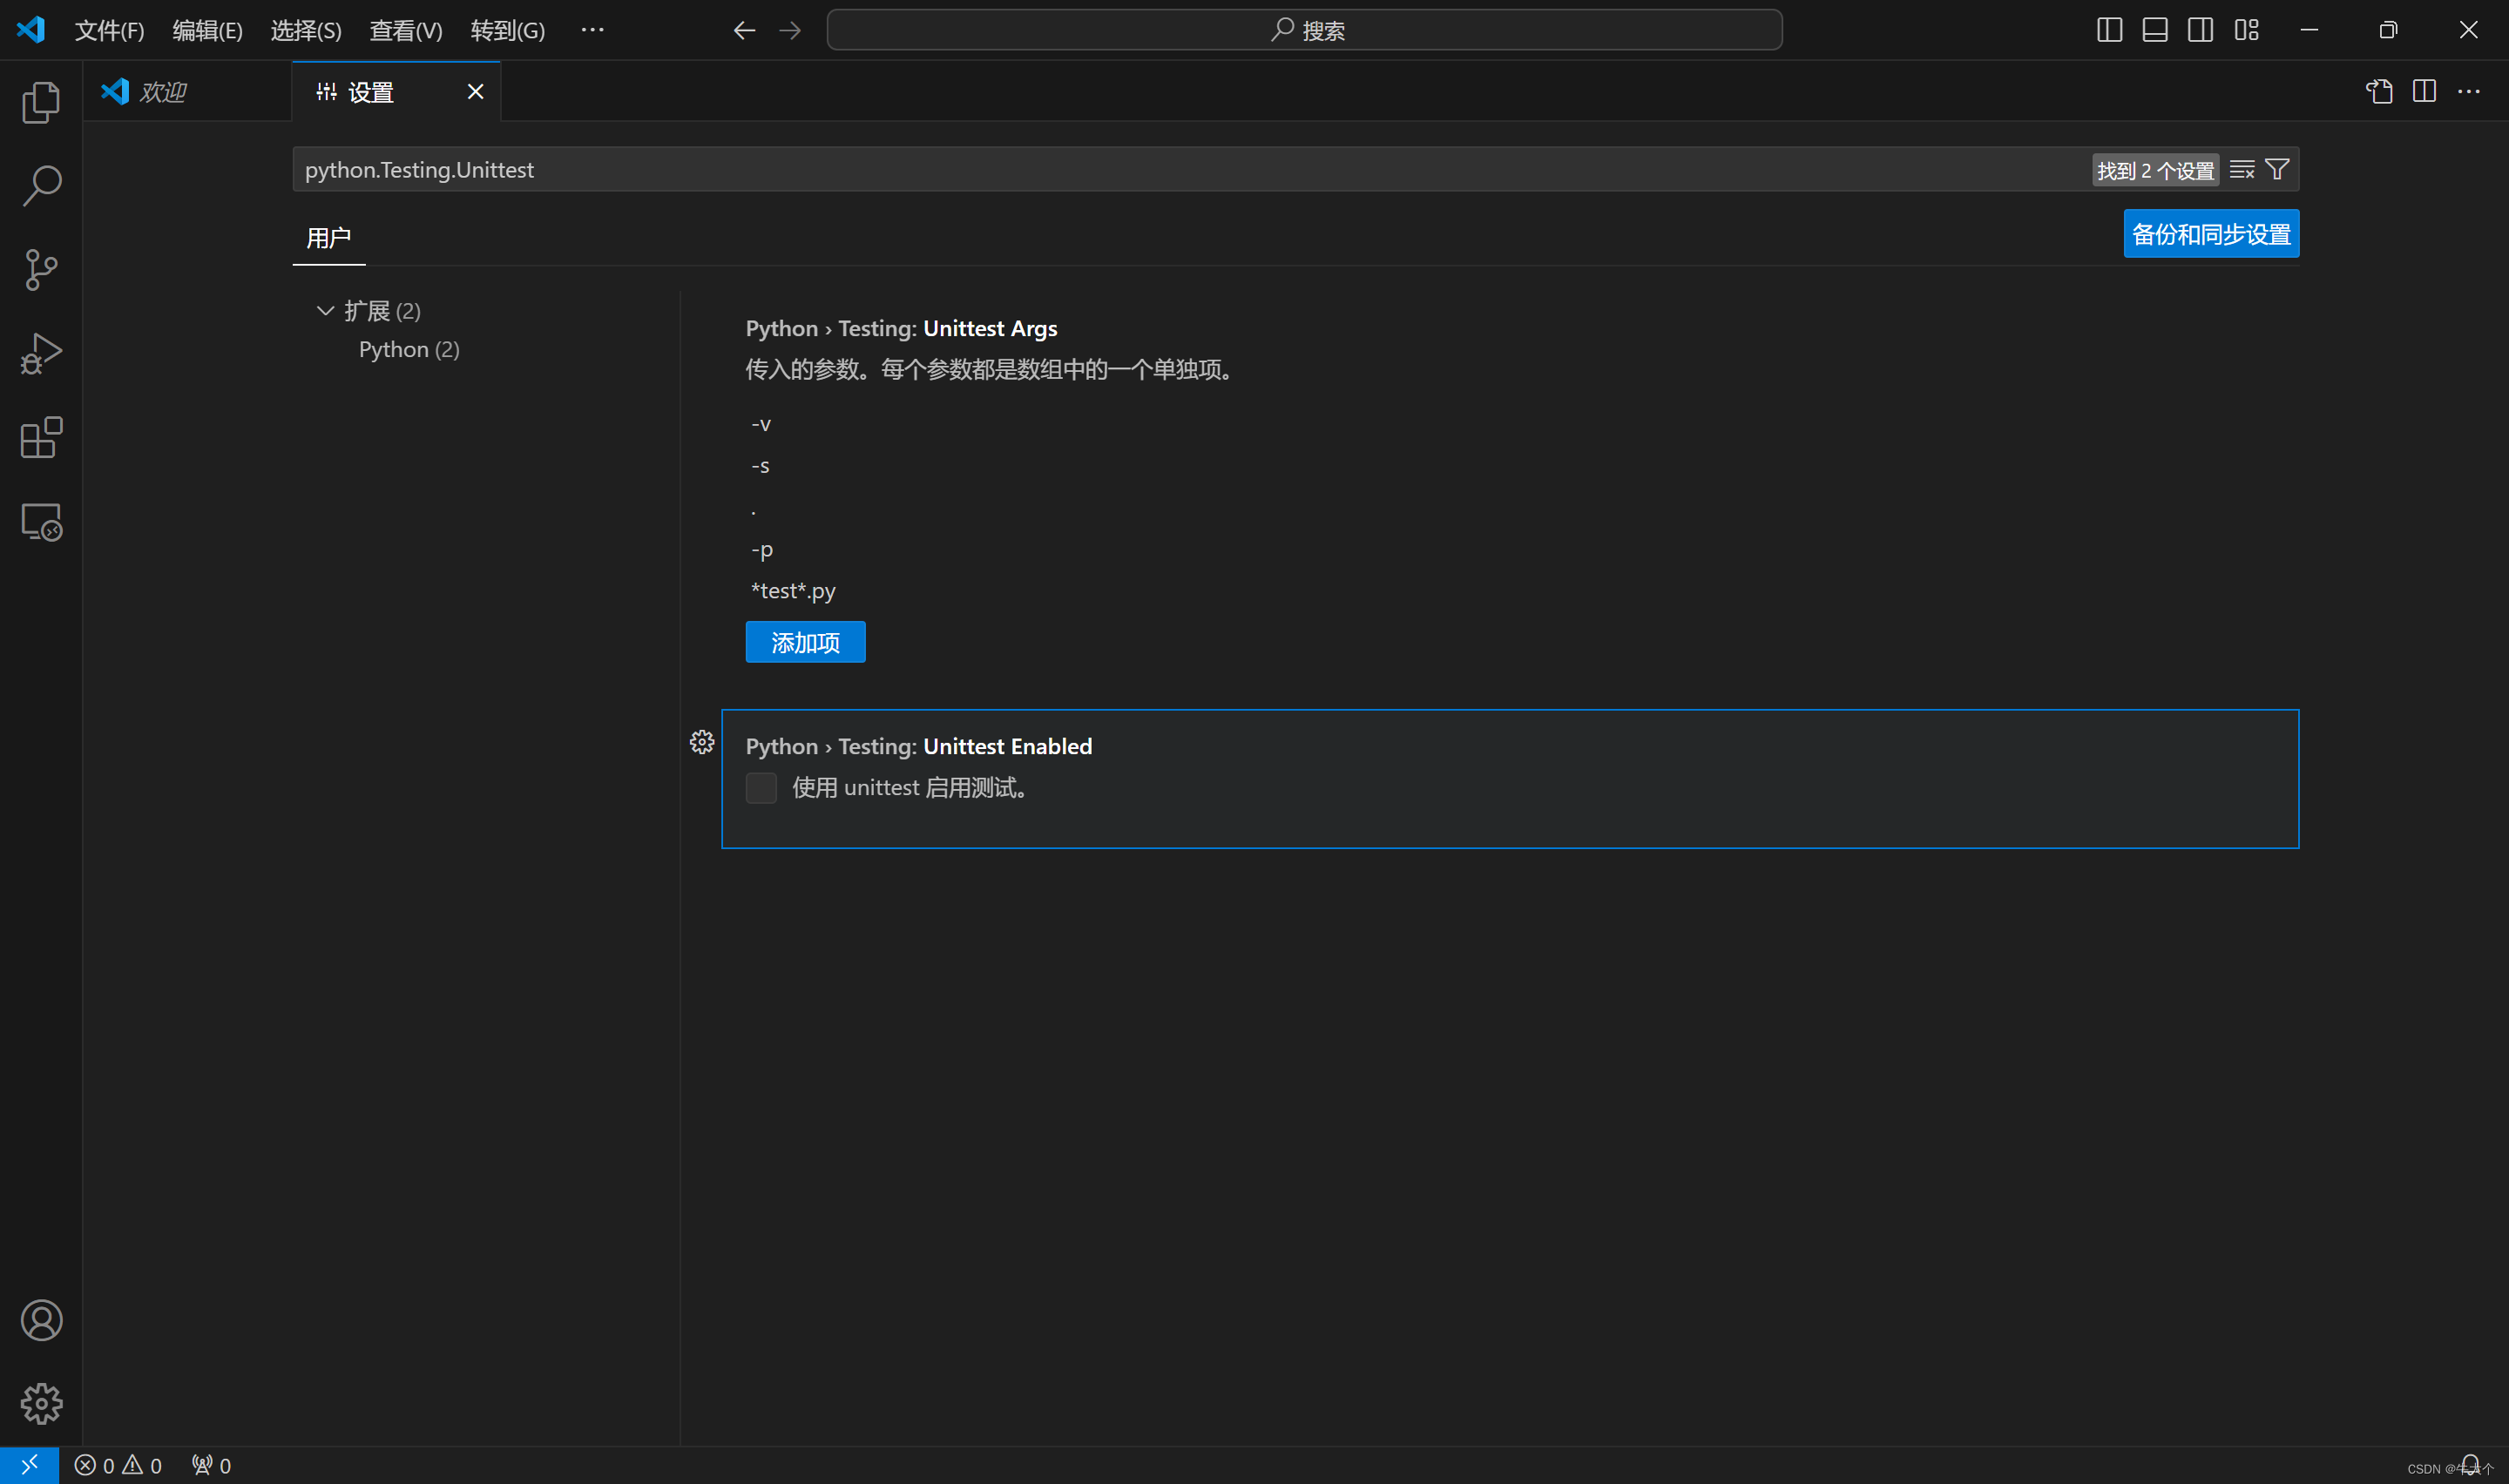The image size is (2509, 1484).
Task: Click the 备份和同步设置 button
Action: 2210,233
